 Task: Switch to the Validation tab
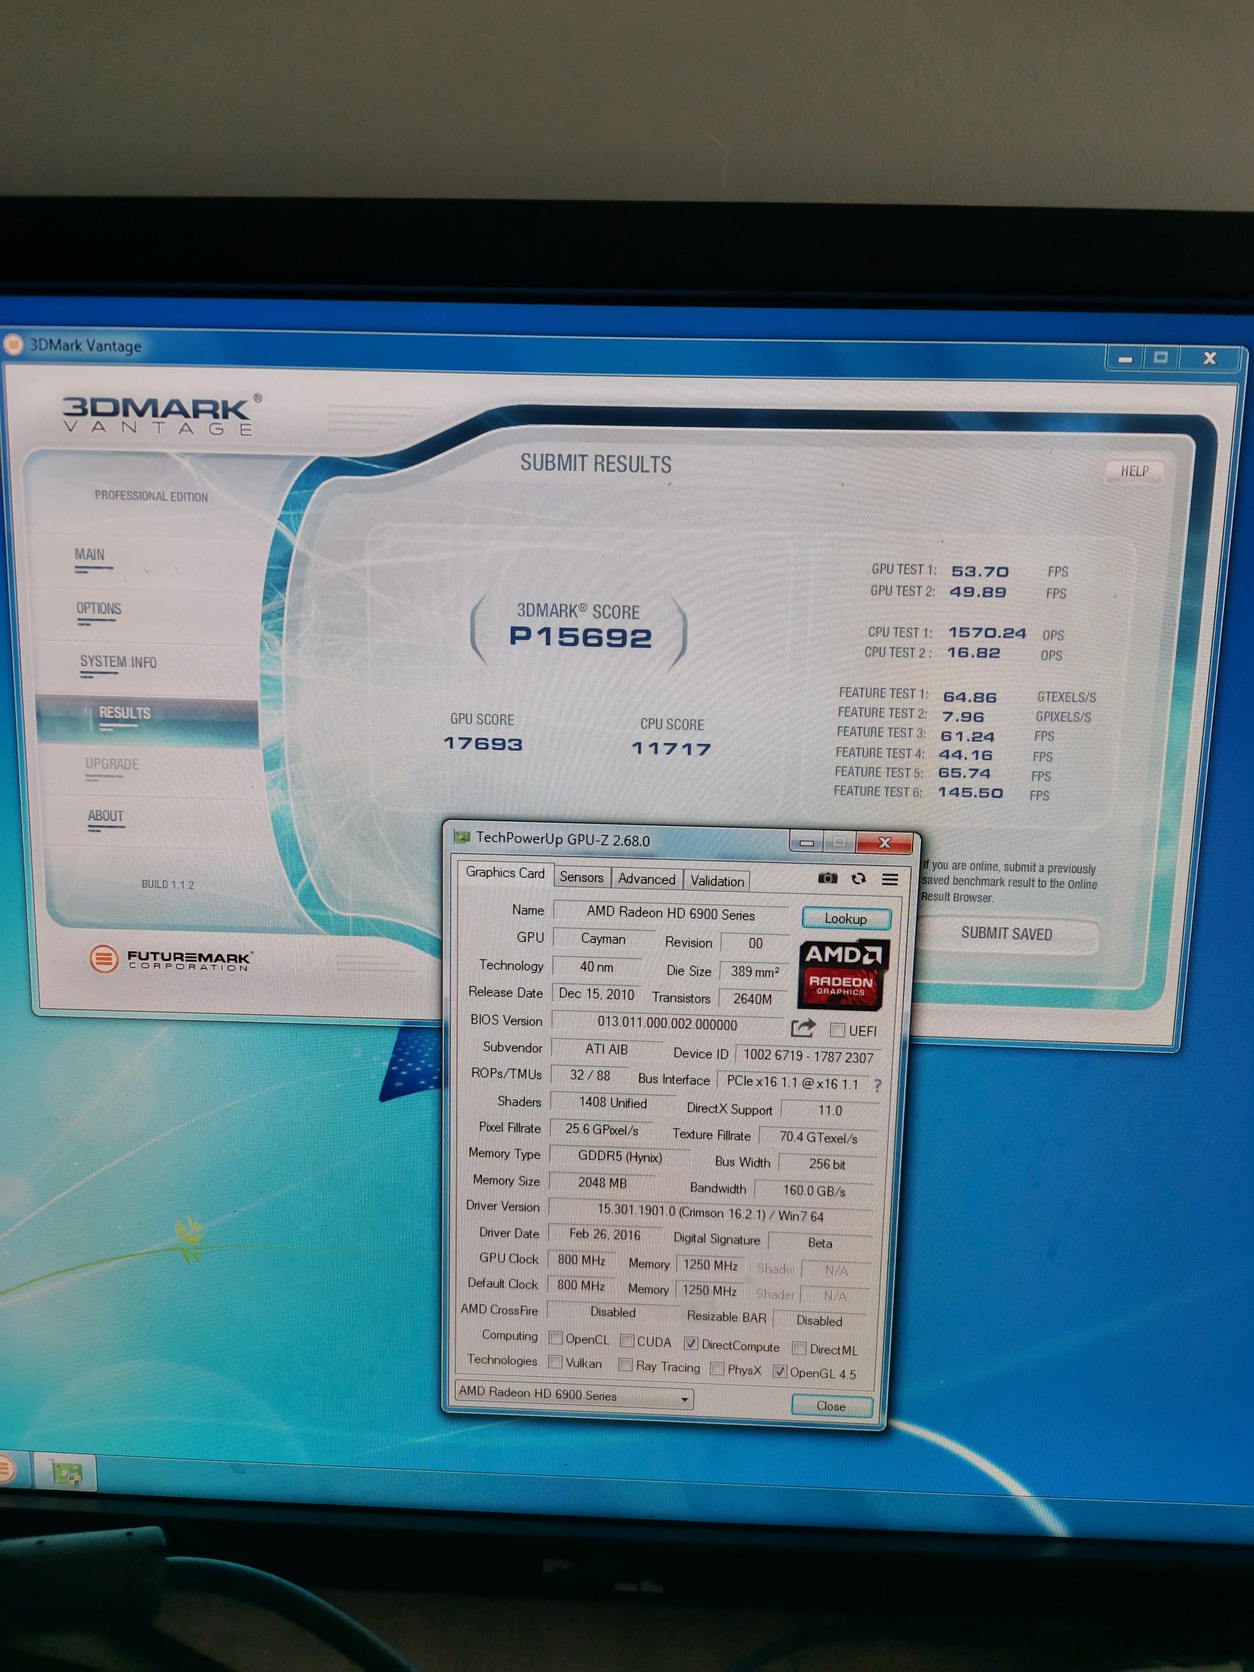(717, 881)
